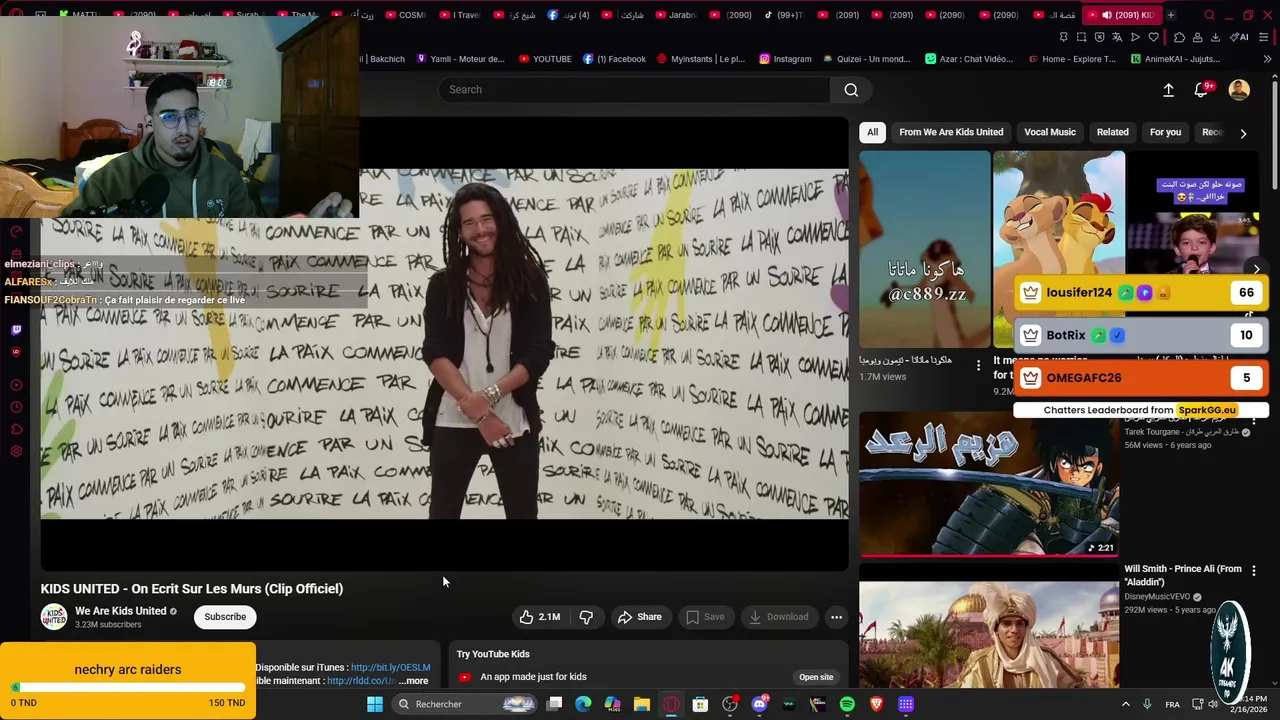
Task: Click the browser tab search magnifier icon
Action: [x=1209, y=15]
